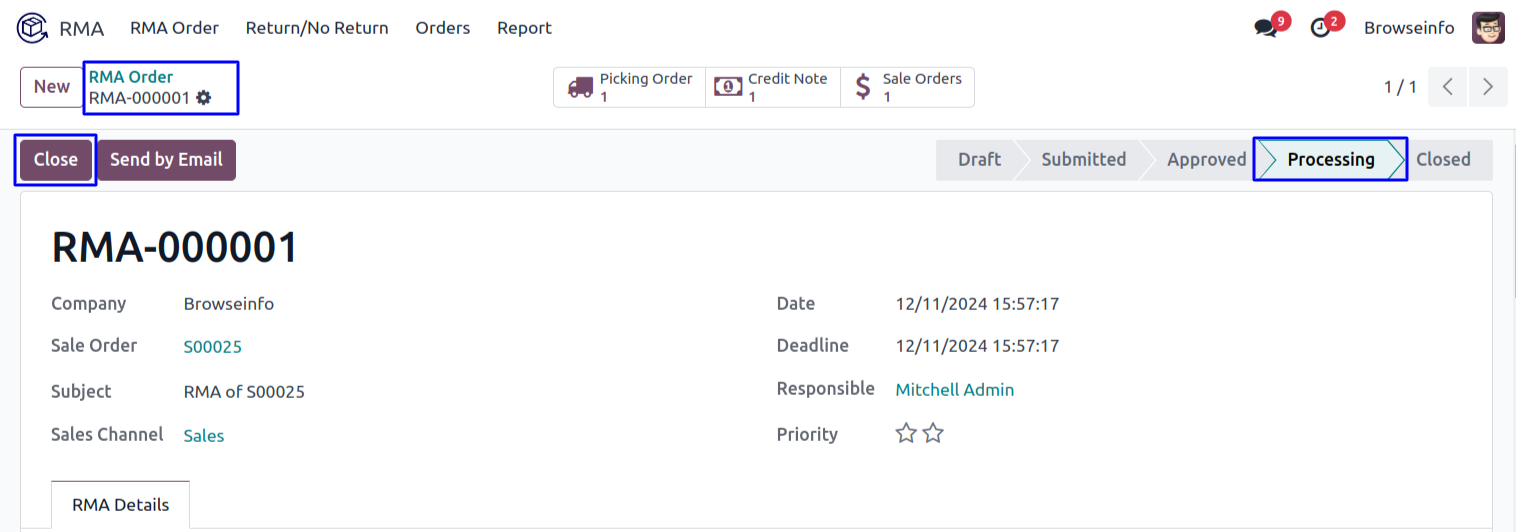Viewport: 1516px width, 532px height.
Task: Go to next record arrow
Action: (1488, 87)
